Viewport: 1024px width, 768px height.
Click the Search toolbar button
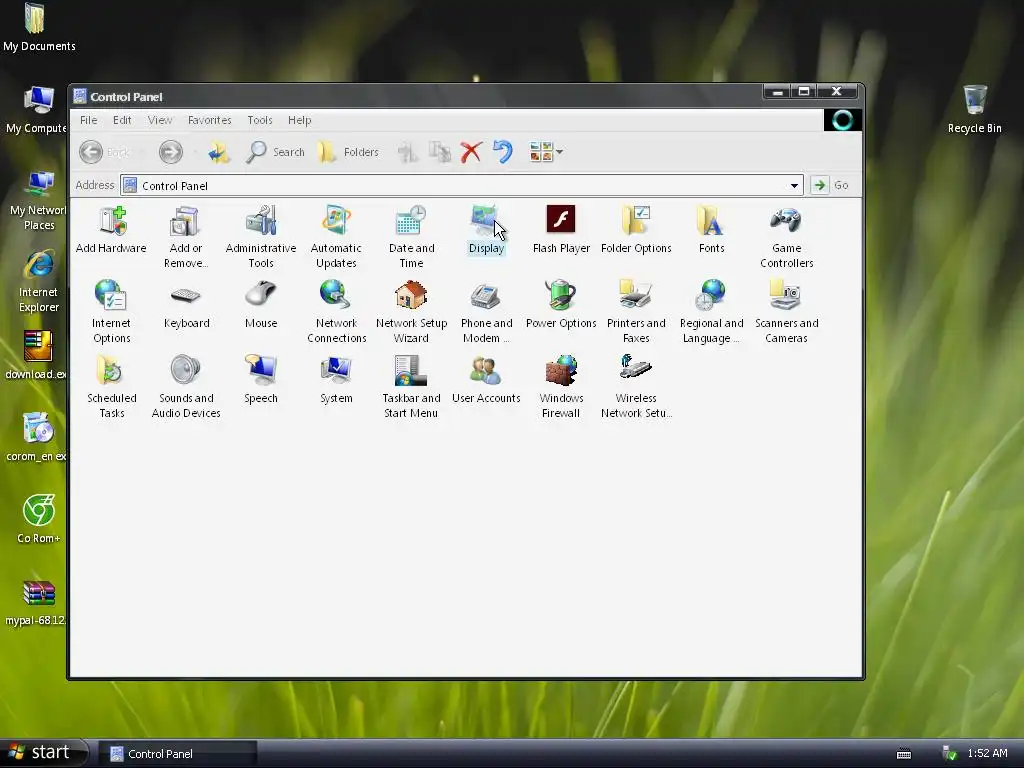pos(275,152)
